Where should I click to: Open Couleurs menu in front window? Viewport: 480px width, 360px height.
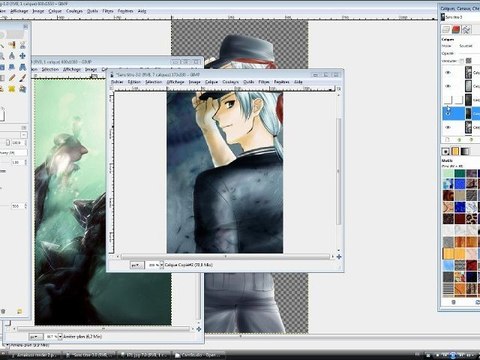(x=231, y=82)
